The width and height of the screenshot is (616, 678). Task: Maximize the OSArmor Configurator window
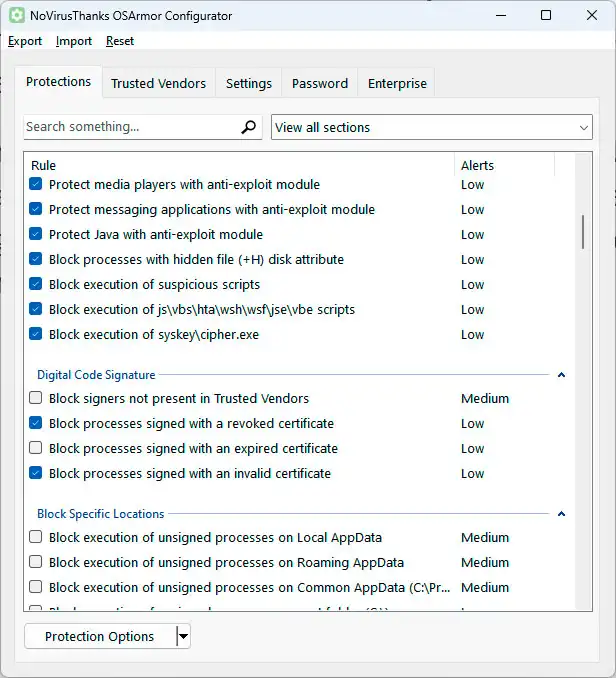point(546,16)
